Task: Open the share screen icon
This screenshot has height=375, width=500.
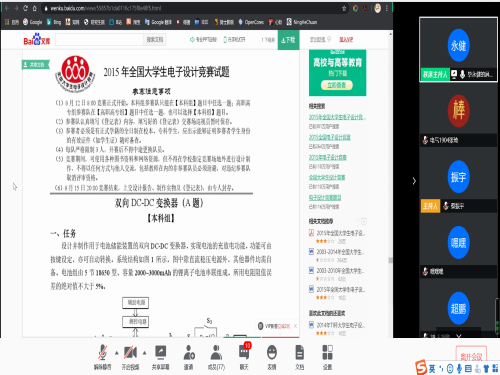Action: pyautogui.click(x=161, y=357)
